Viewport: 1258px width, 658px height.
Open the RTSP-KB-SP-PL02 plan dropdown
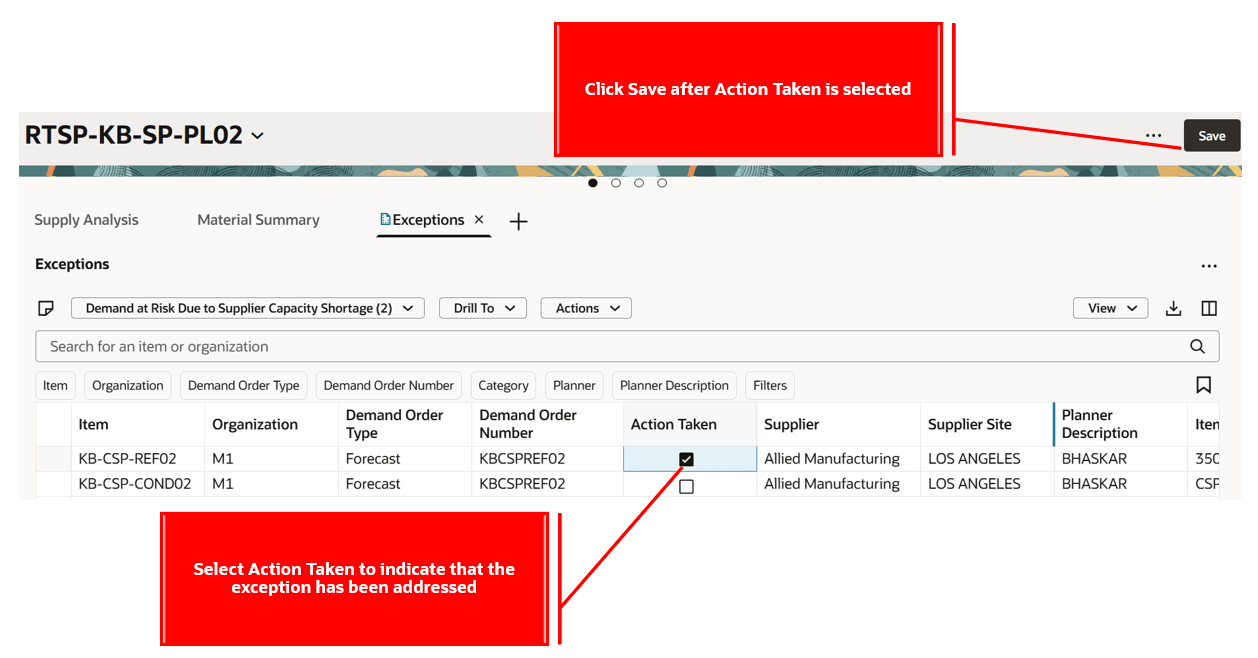tap(258, 135)
